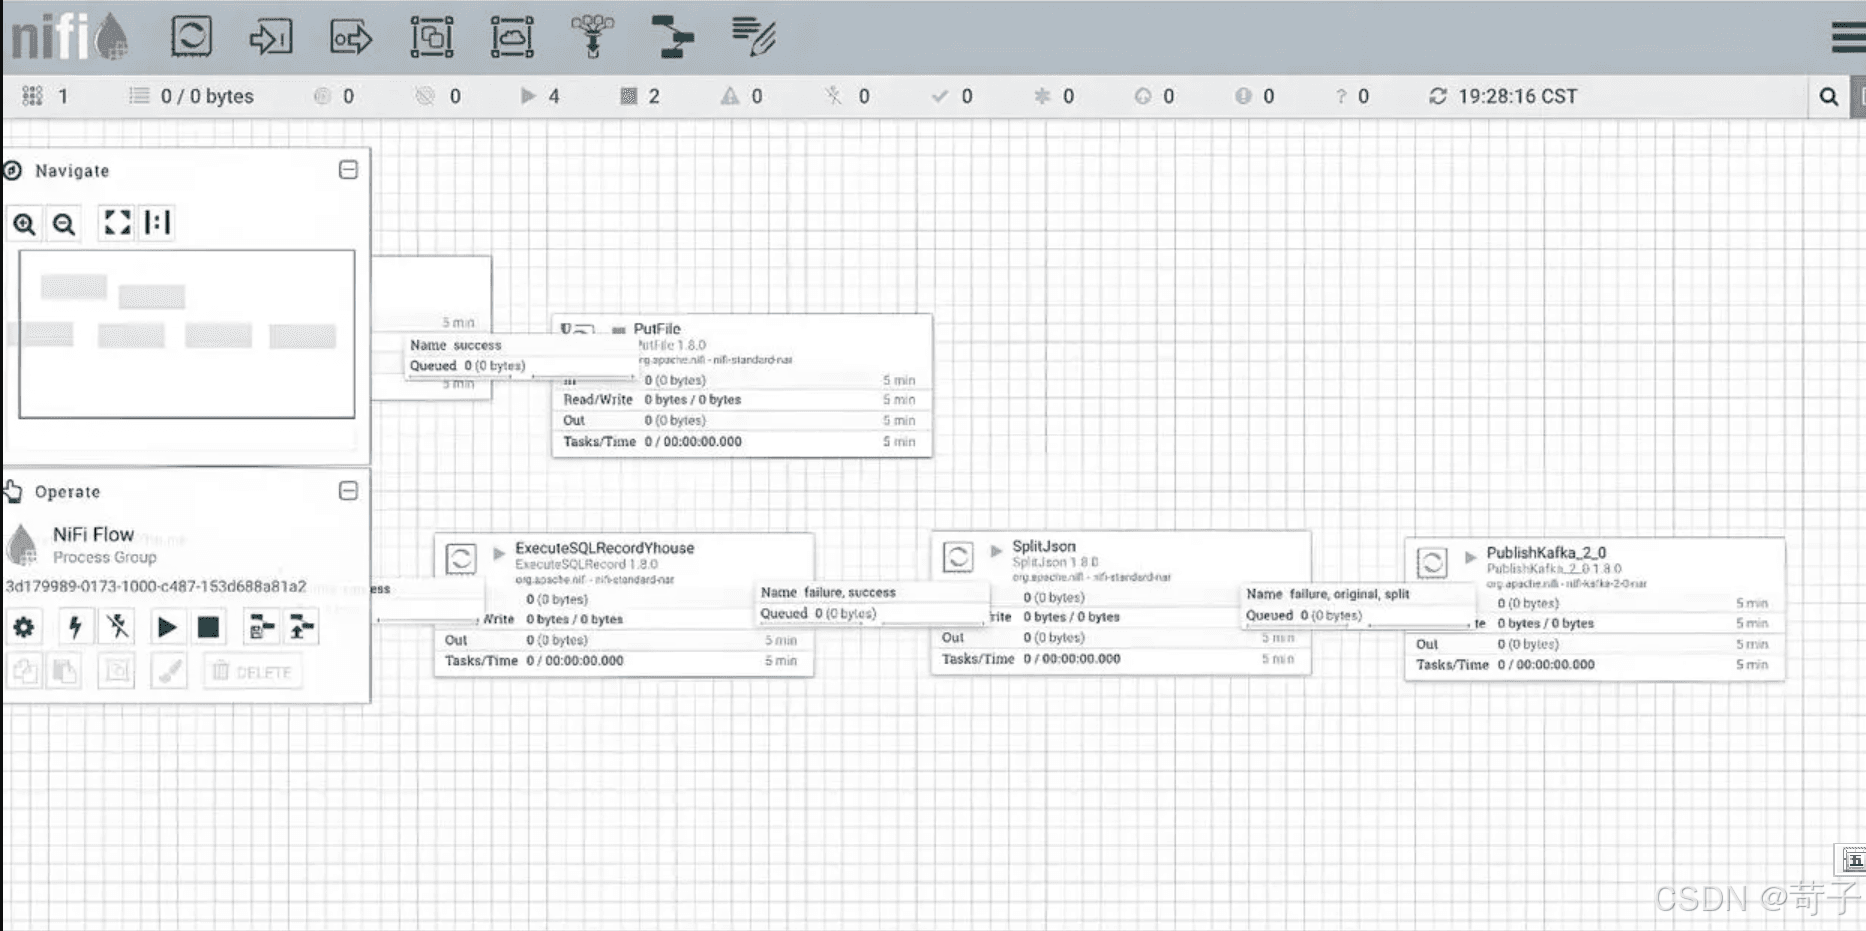Click the Create template icon
1866x931 pixels.
(261, 627)
